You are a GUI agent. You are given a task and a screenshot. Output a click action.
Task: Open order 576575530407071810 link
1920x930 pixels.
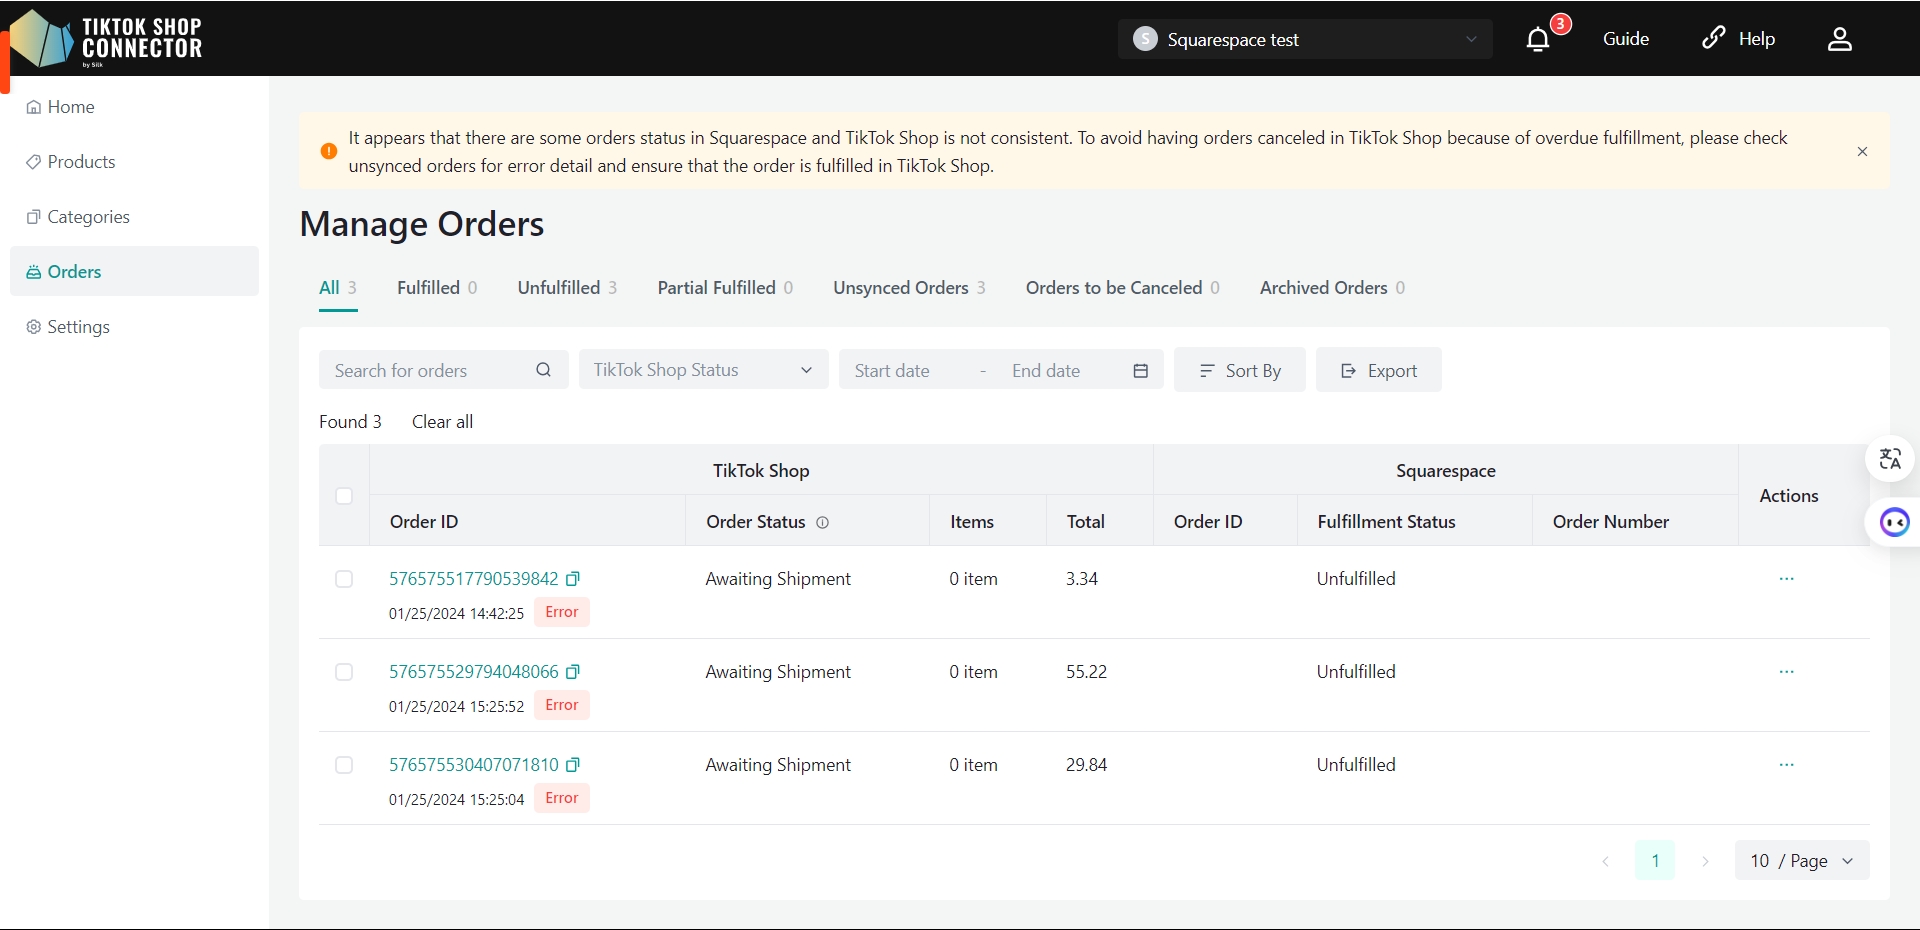(474, 765)
